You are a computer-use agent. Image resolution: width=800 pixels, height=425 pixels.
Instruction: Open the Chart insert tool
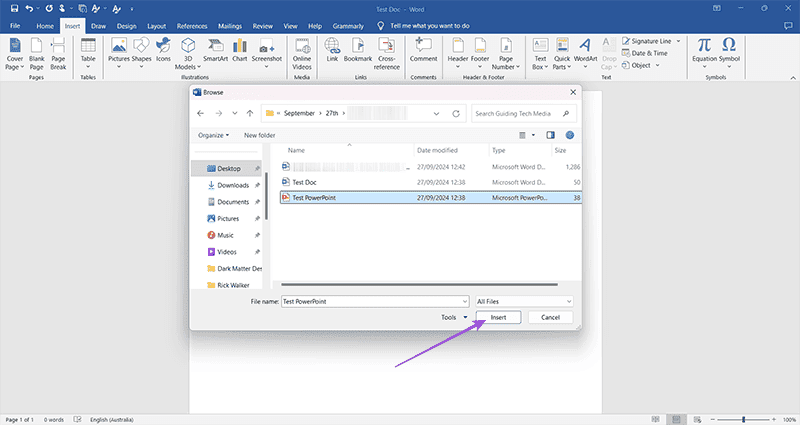point(240,46)
